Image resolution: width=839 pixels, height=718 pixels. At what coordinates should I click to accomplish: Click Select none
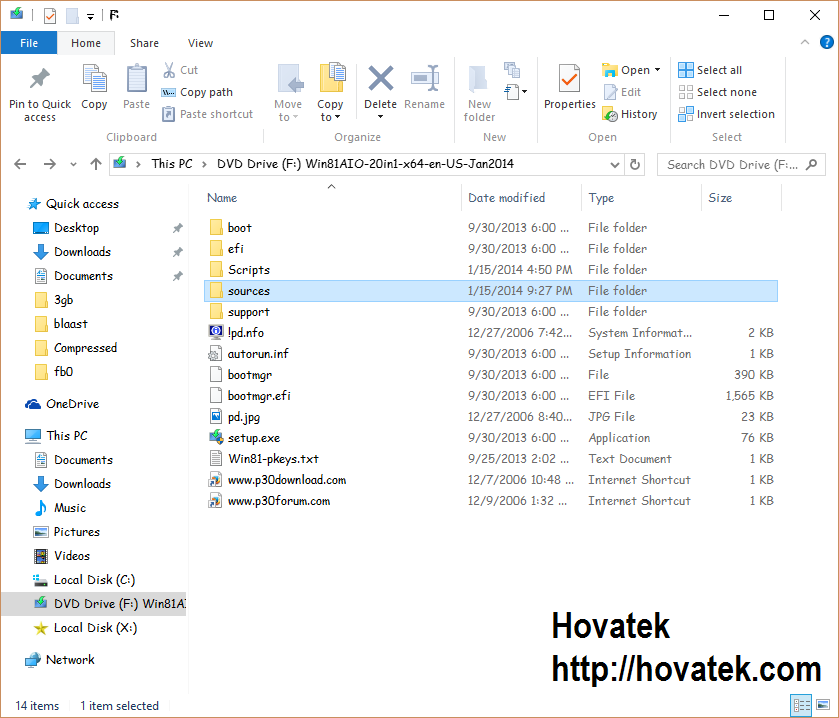coord(717,92)
